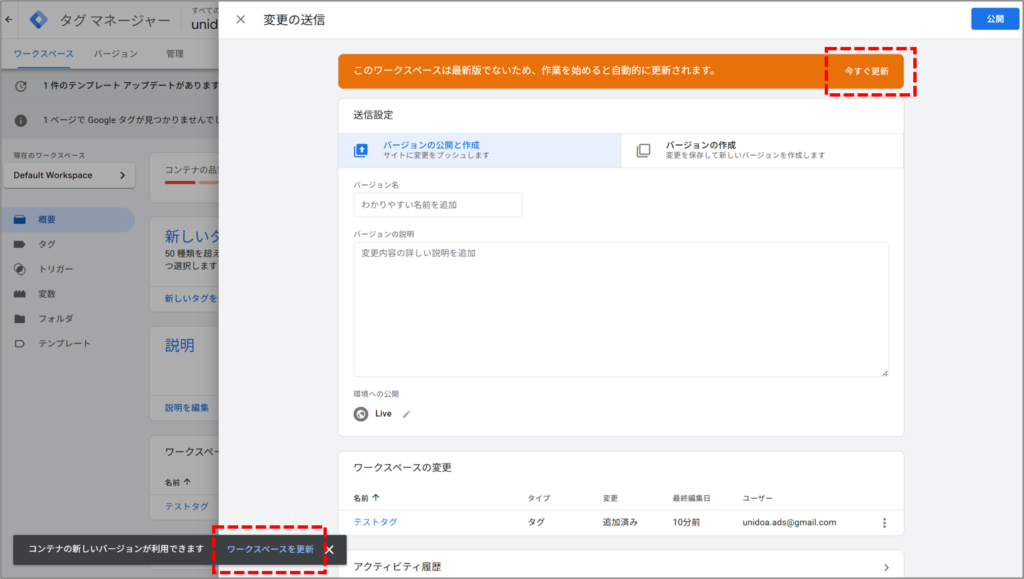Expand the アクティビティ履歴 section
This screenshot has width=1024, height=579.
tap(621, 565)
